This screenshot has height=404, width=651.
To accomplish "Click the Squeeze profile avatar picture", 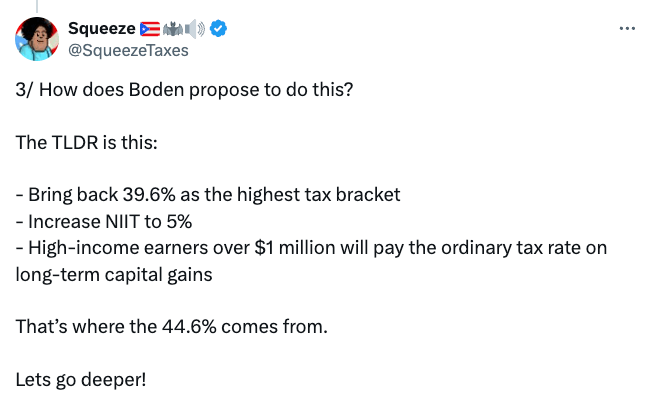I will point(36,38).
